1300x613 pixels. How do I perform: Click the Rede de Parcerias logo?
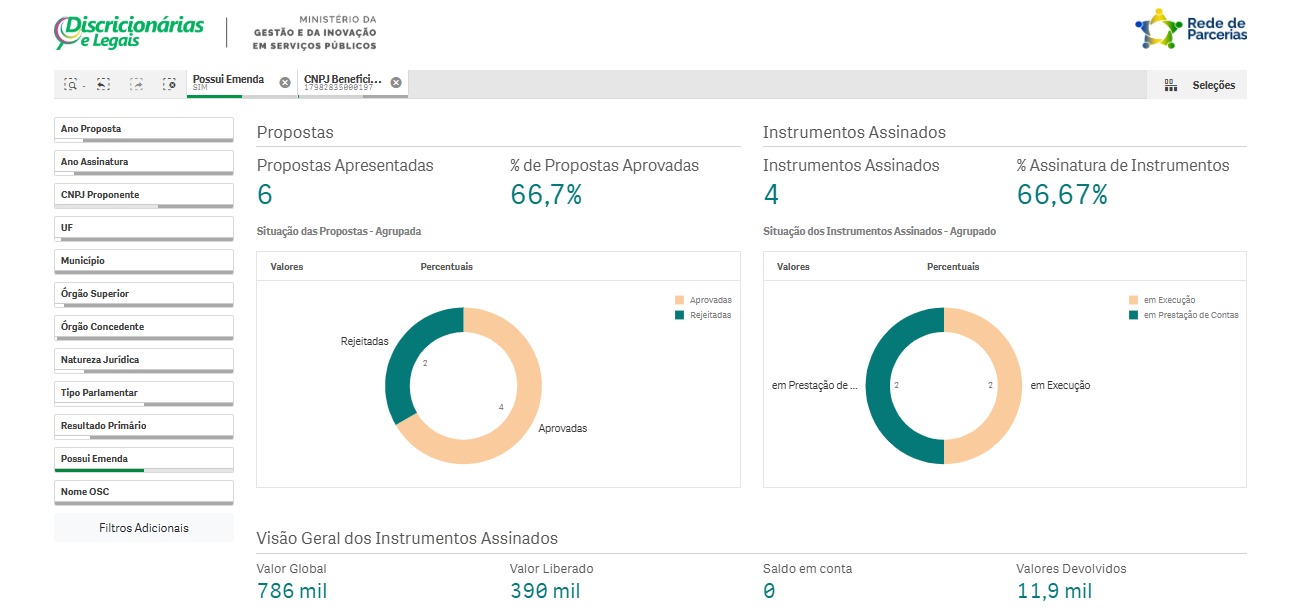[x=1191, y=30]
